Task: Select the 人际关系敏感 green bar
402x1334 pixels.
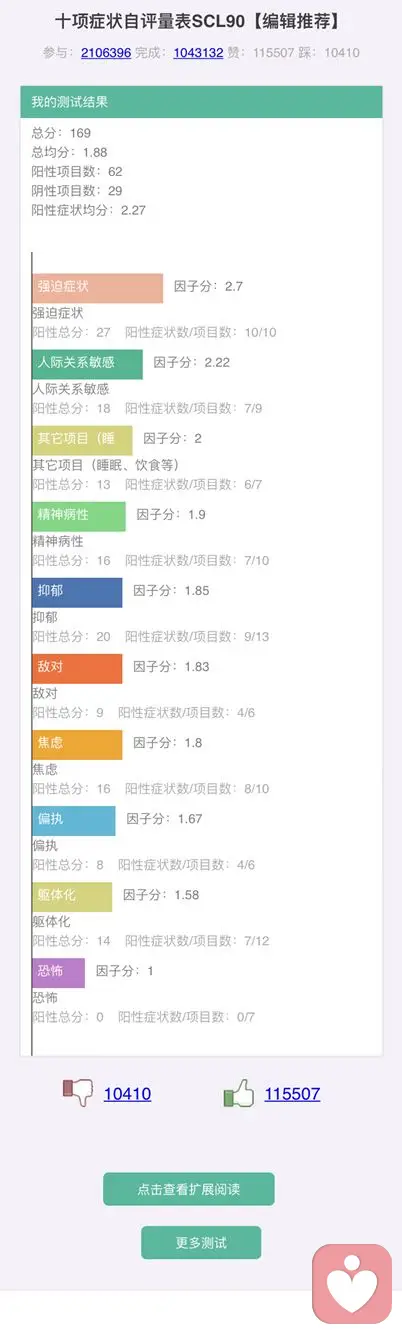Action: [x=87, y=364]
